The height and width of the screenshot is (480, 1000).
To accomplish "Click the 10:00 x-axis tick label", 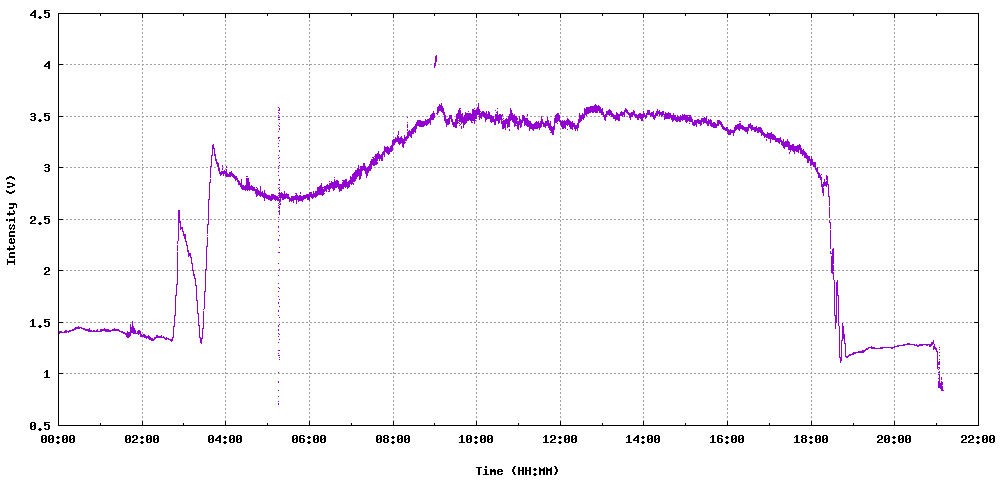I will pos(476,439).
